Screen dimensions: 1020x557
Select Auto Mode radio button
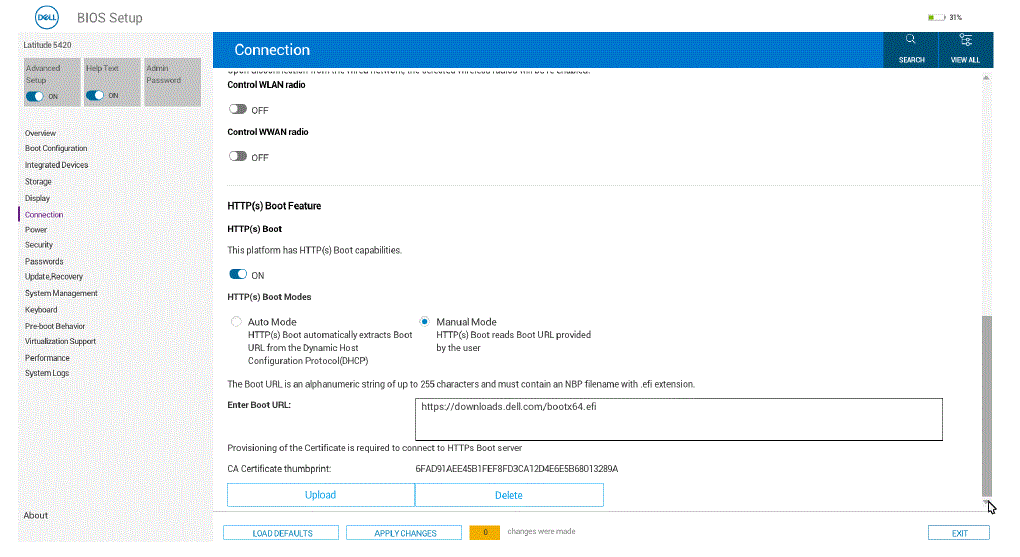pos(236,321)
